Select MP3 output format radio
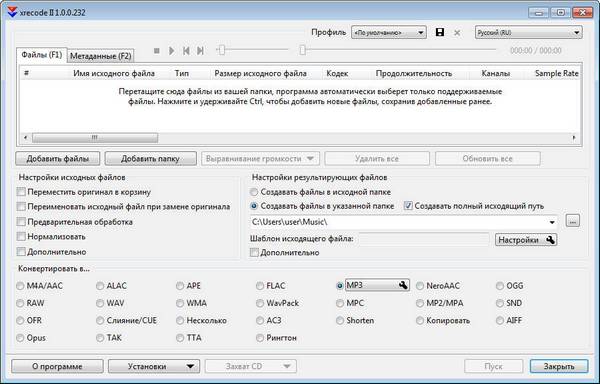The width and height of the screenshot is (600, 384). coord(339,286)
